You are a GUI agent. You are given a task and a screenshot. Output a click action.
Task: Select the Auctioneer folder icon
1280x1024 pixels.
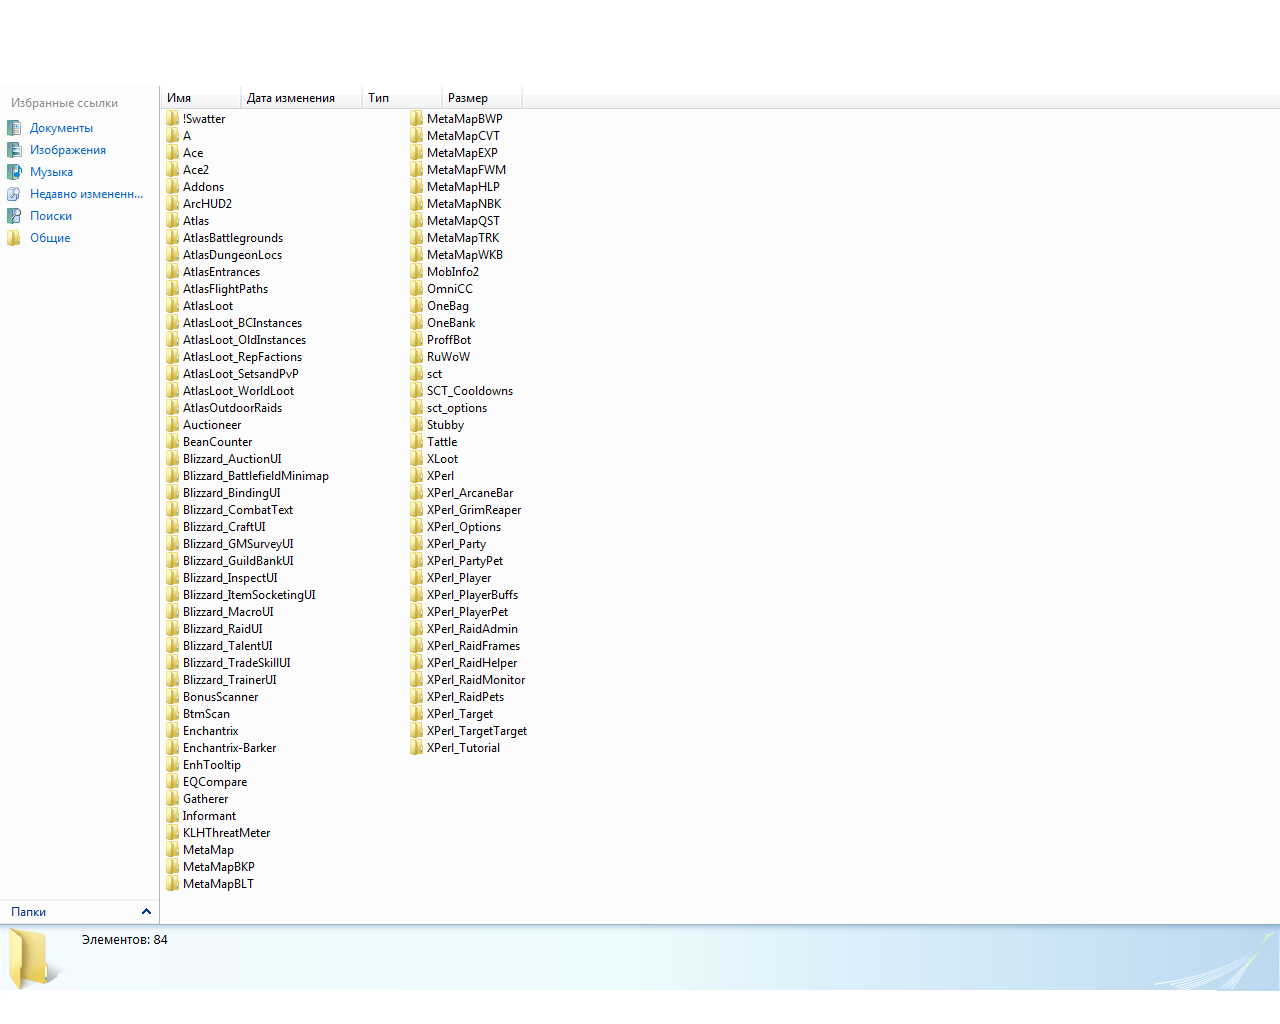pos(173,425)
